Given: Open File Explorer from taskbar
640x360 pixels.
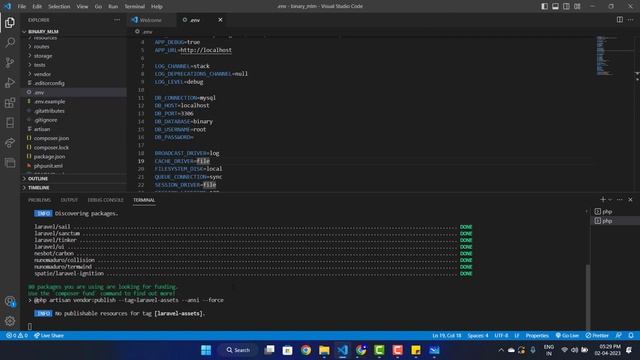Looking at the screenshot, I should pyautogui.click(x=324, y=350).
